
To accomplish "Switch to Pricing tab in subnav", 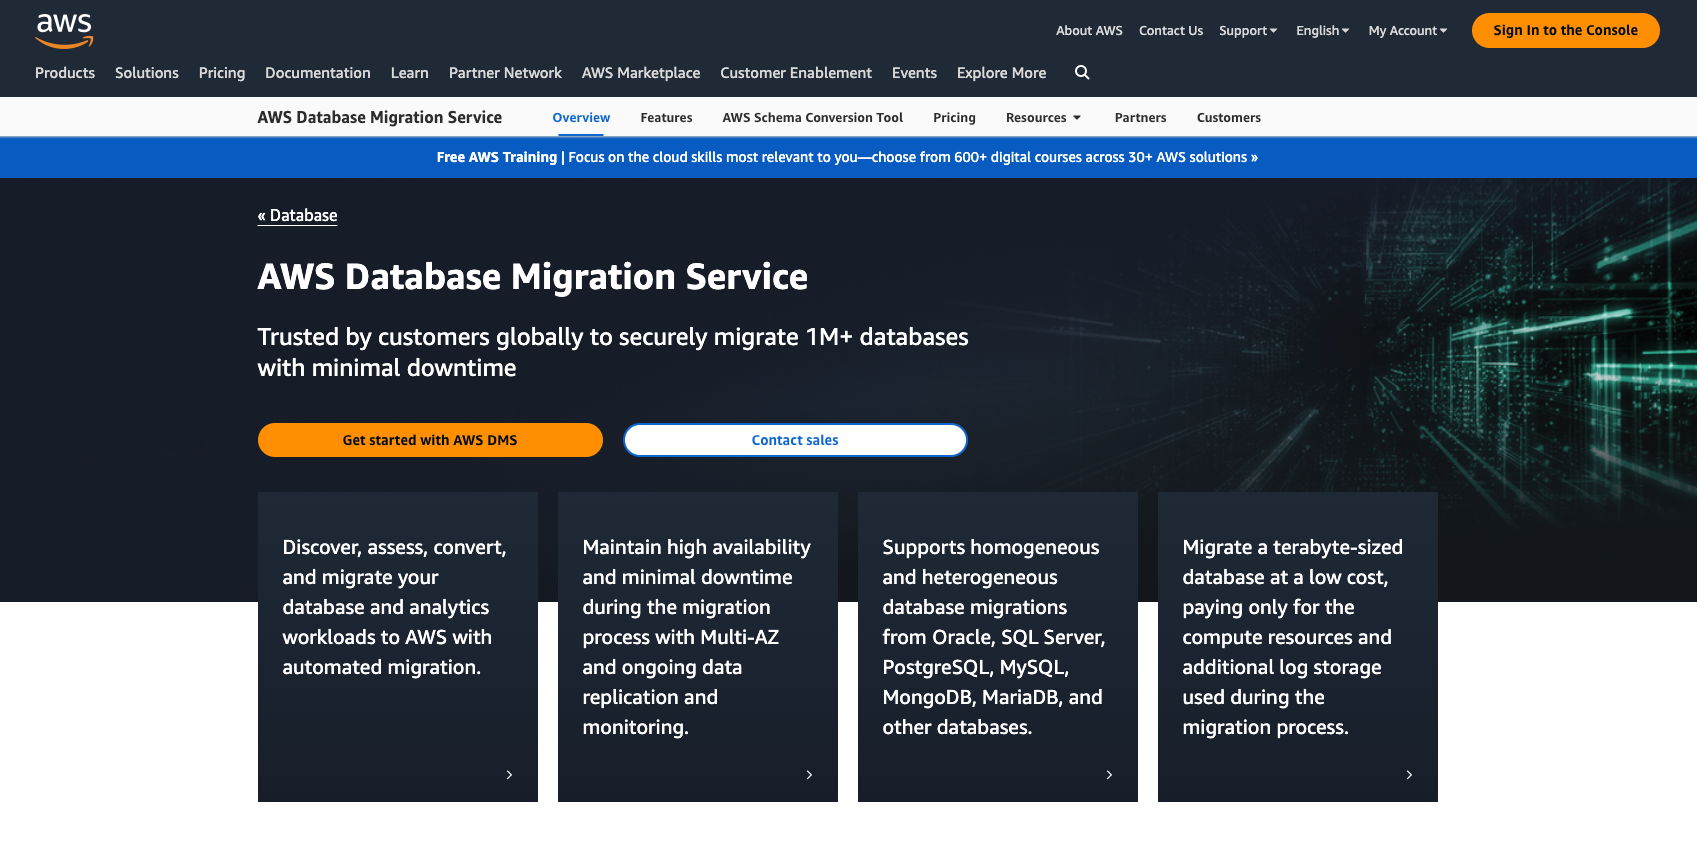I will click(x=954, y=118).
